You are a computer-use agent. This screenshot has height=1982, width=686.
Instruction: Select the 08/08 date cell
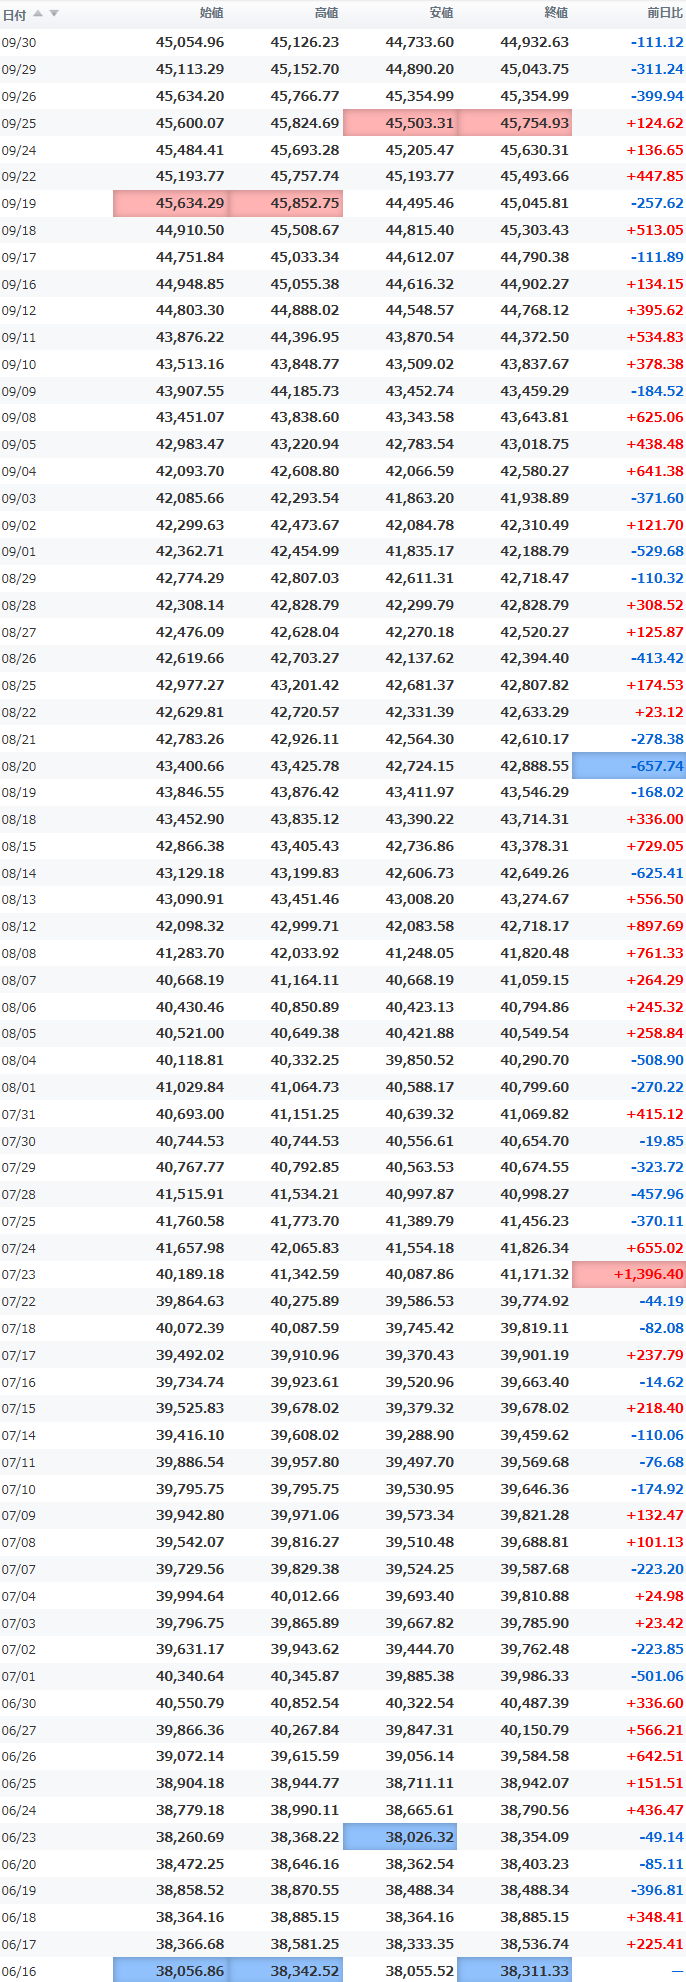(x=18, y=953)
